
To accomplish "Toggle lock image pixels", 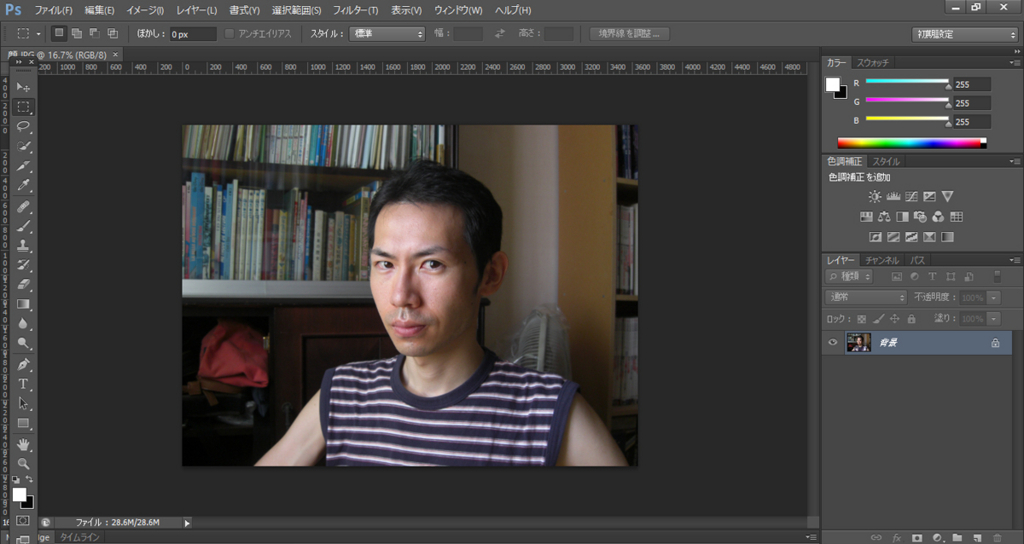I will pyautogui.click(x=878, y=319).
